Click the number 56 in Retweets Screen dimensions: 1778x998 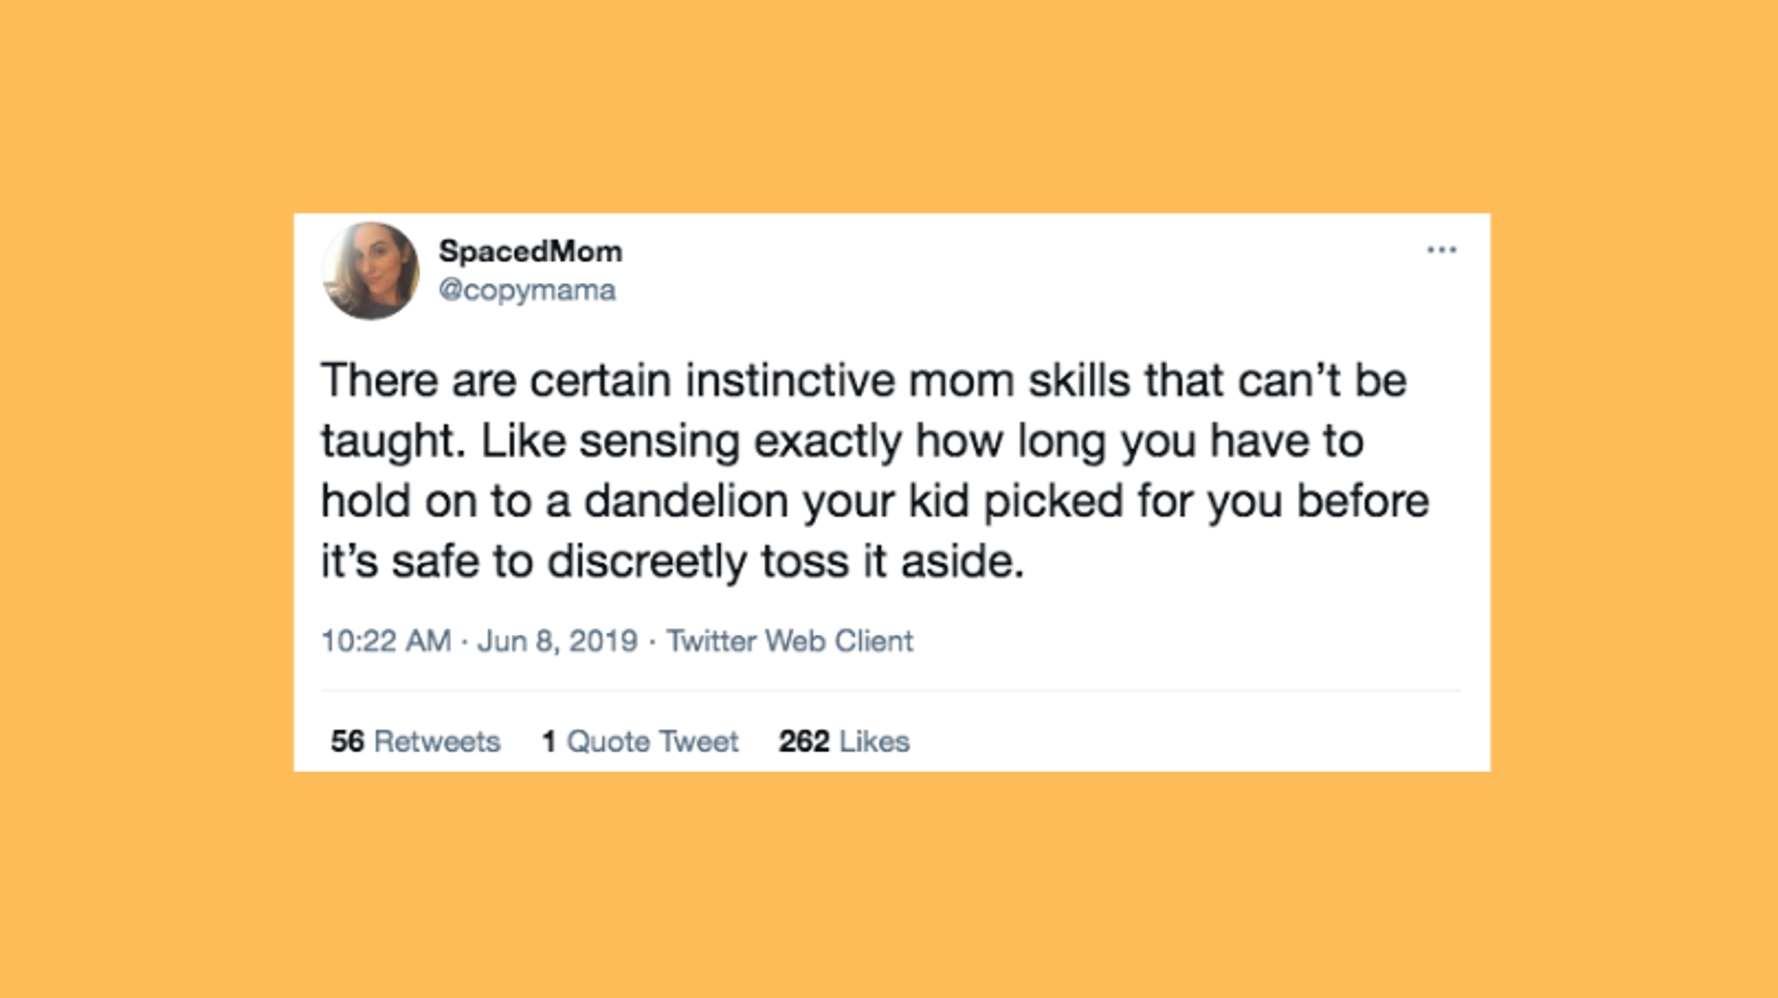click(347, 741)
